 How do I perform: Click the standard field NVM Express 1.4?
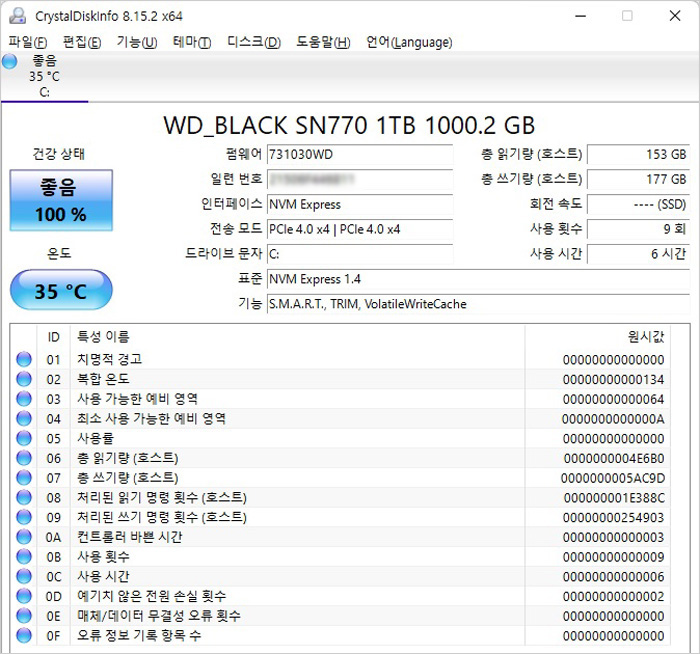pyautogui.click(x=479, y=279)
